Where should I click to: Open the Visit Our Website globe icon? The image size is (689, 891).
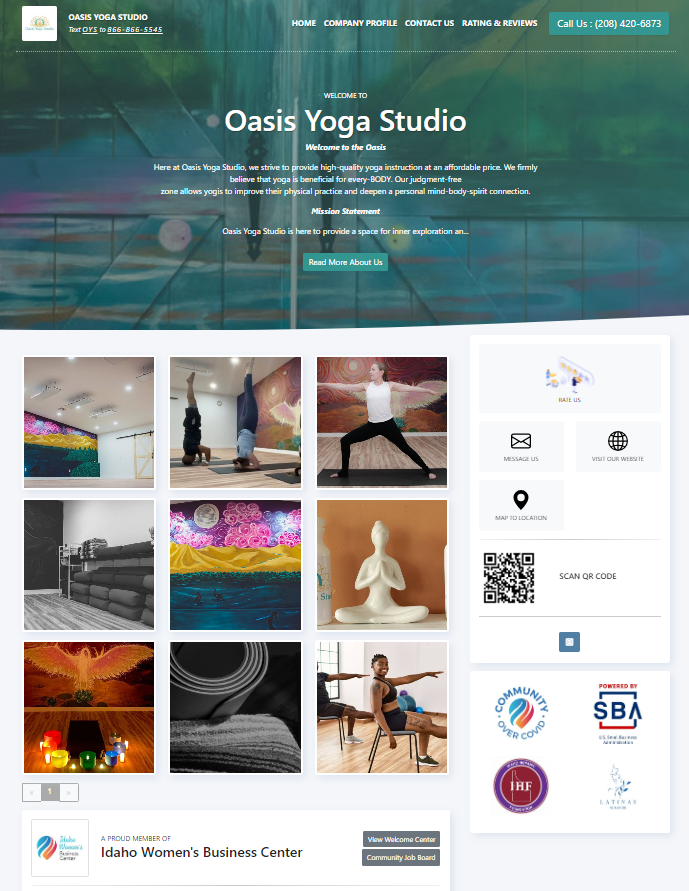tap(617, 441)
